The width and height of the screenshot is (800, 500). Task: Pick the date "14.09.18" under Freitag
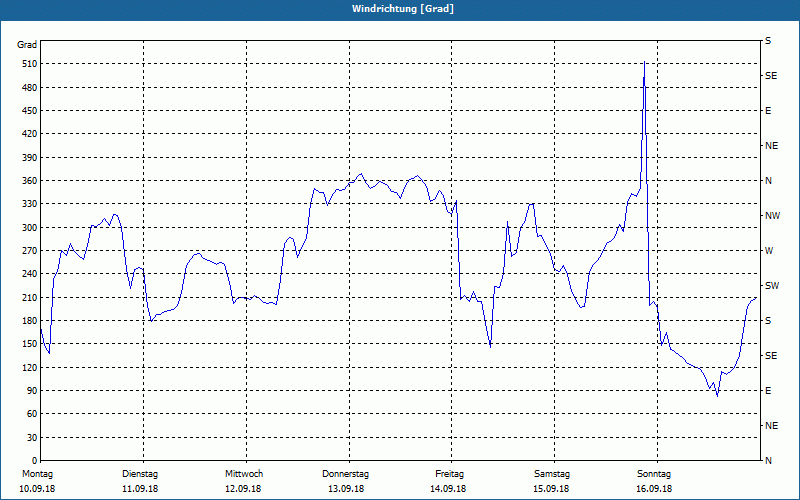pos(448,489)
